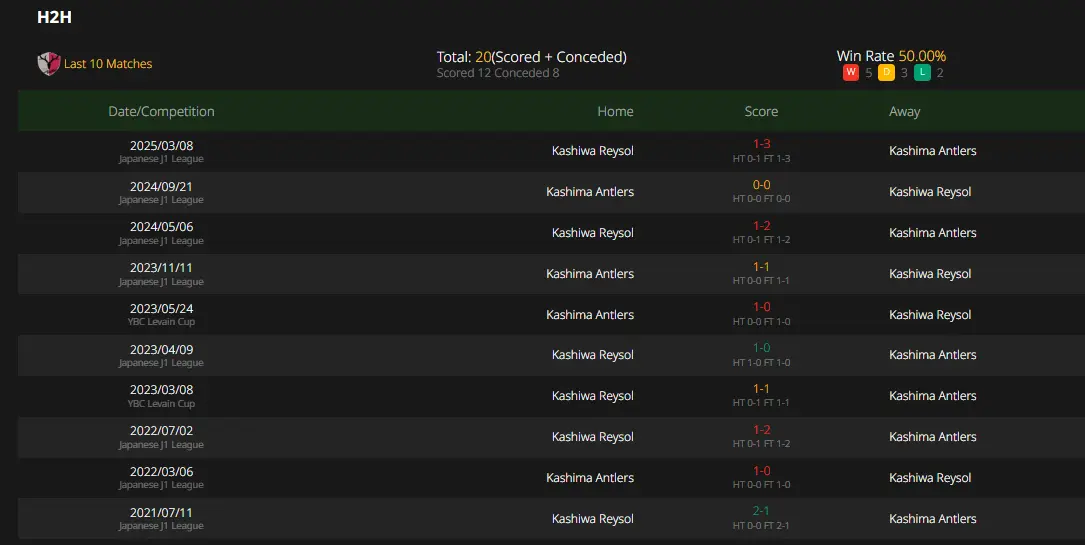This screenshot has width=1085, height=545.
Task: Click HT 1-0 FT 1-0 result detail
Action: click(x=761, y=362)
